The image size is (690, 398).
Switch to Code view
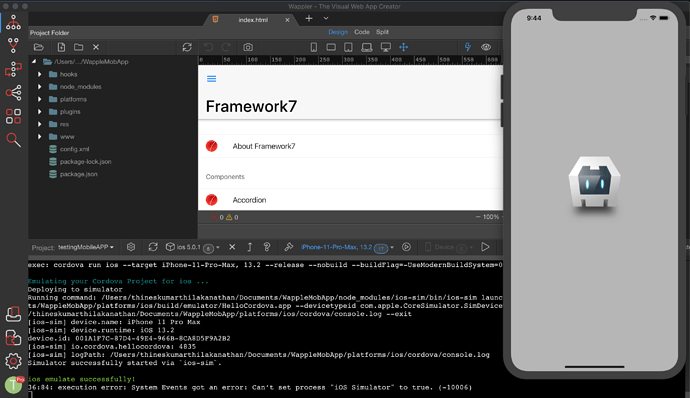tap(362, 32)
